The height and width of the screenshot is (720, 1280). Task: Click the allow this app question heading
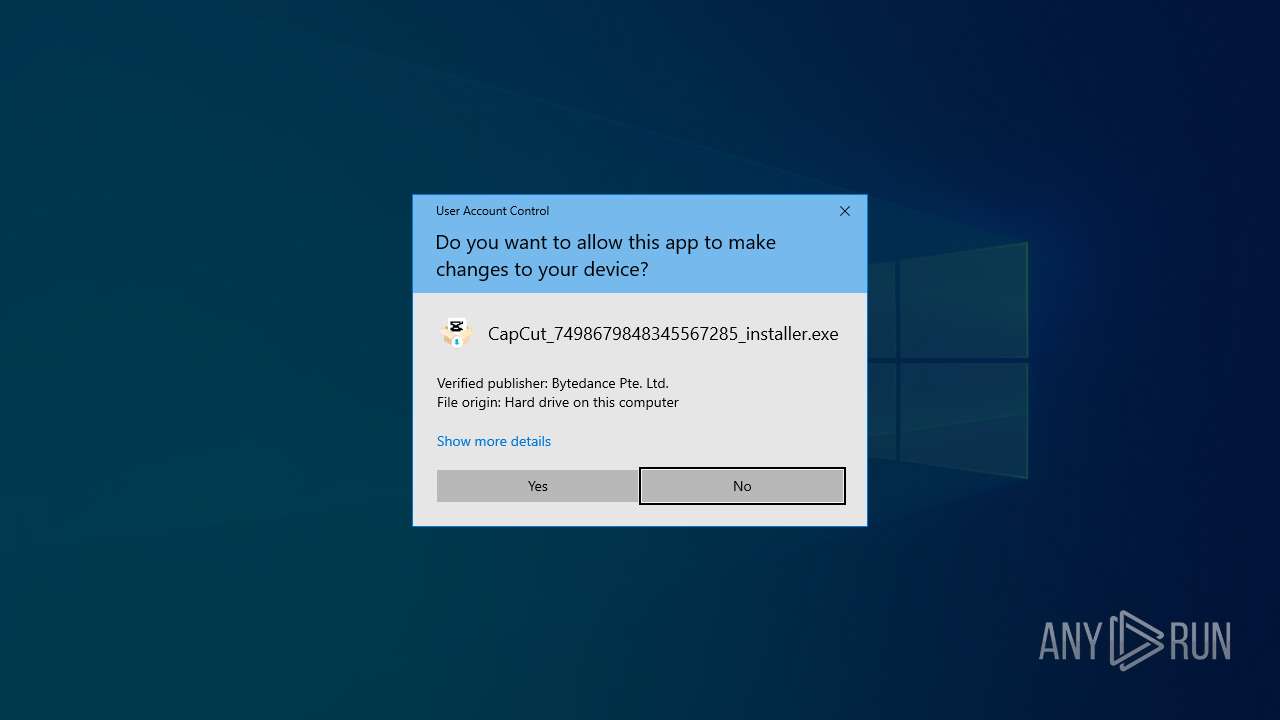pyautogui.click(x=605, y=256)
